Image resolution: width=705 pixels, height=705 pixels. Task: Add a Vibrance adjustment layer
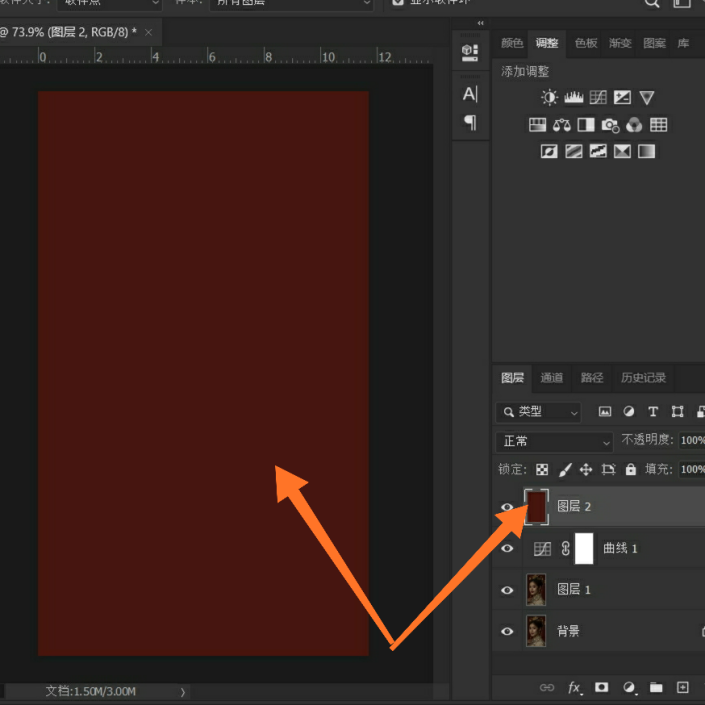click(647, 98)
